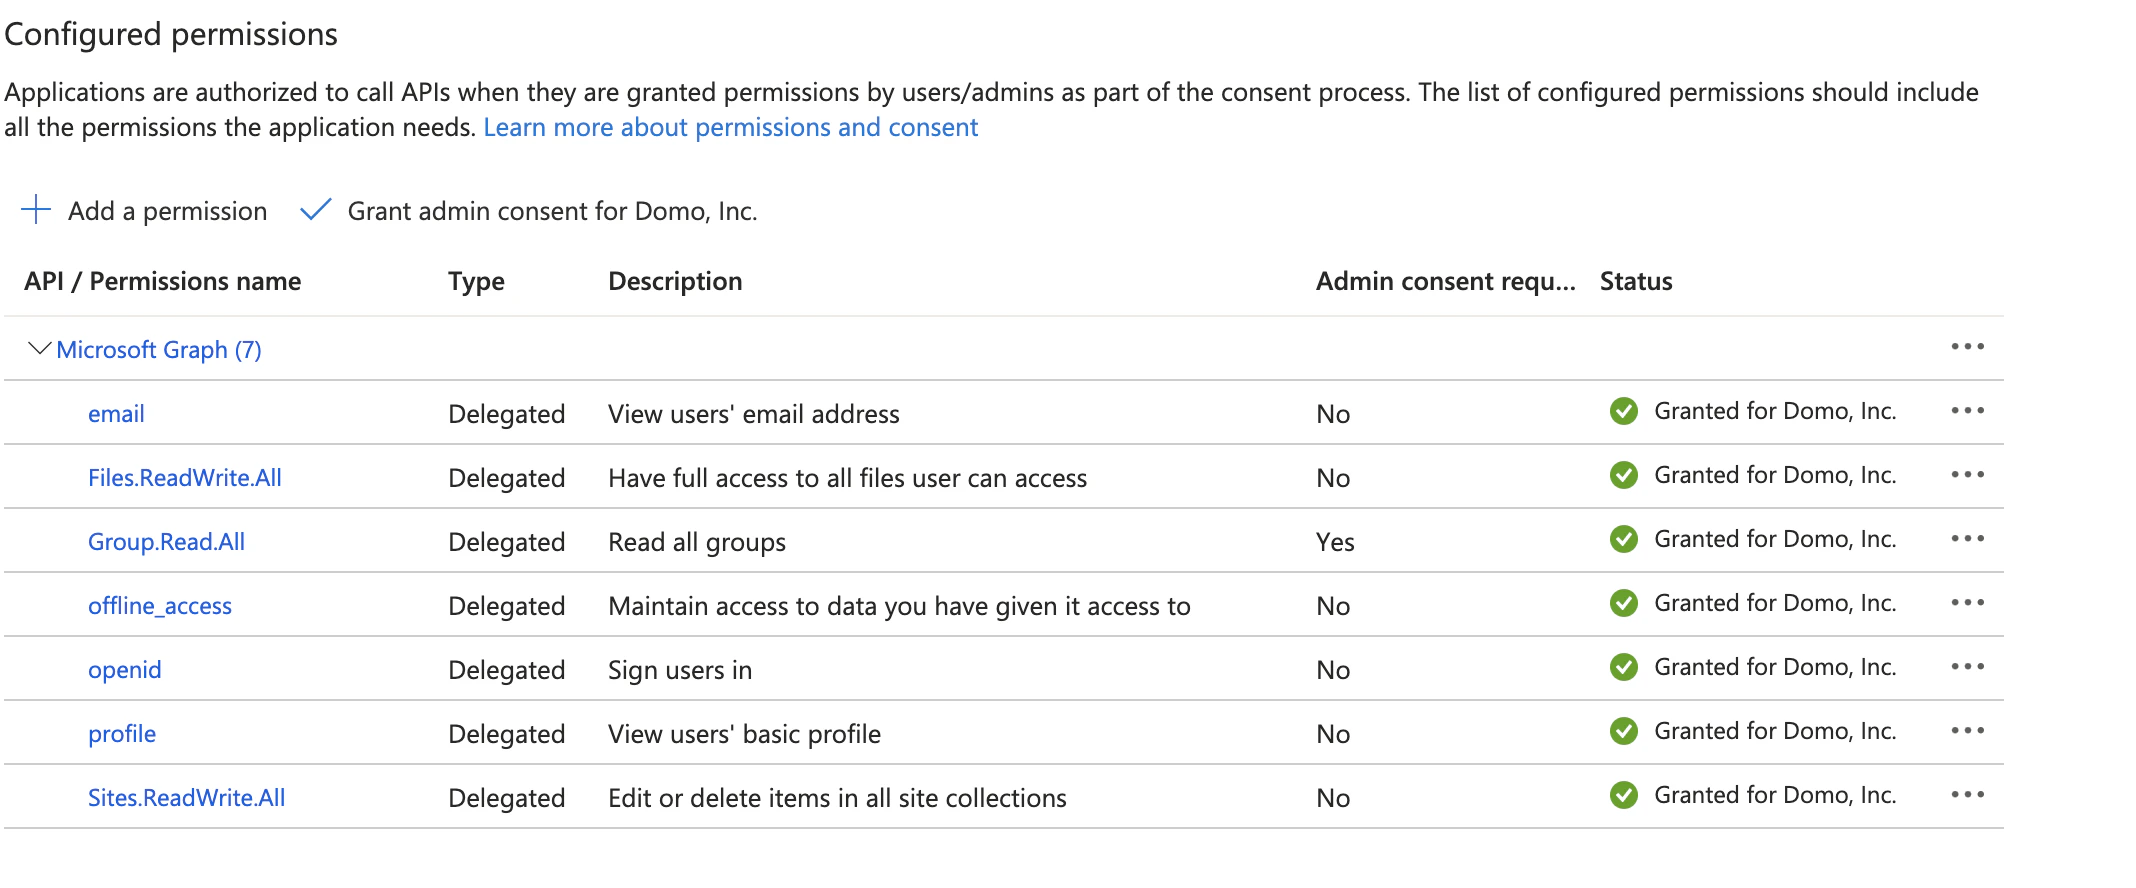Click 'Edit or delete items in all site collections'

pos(837,798)
